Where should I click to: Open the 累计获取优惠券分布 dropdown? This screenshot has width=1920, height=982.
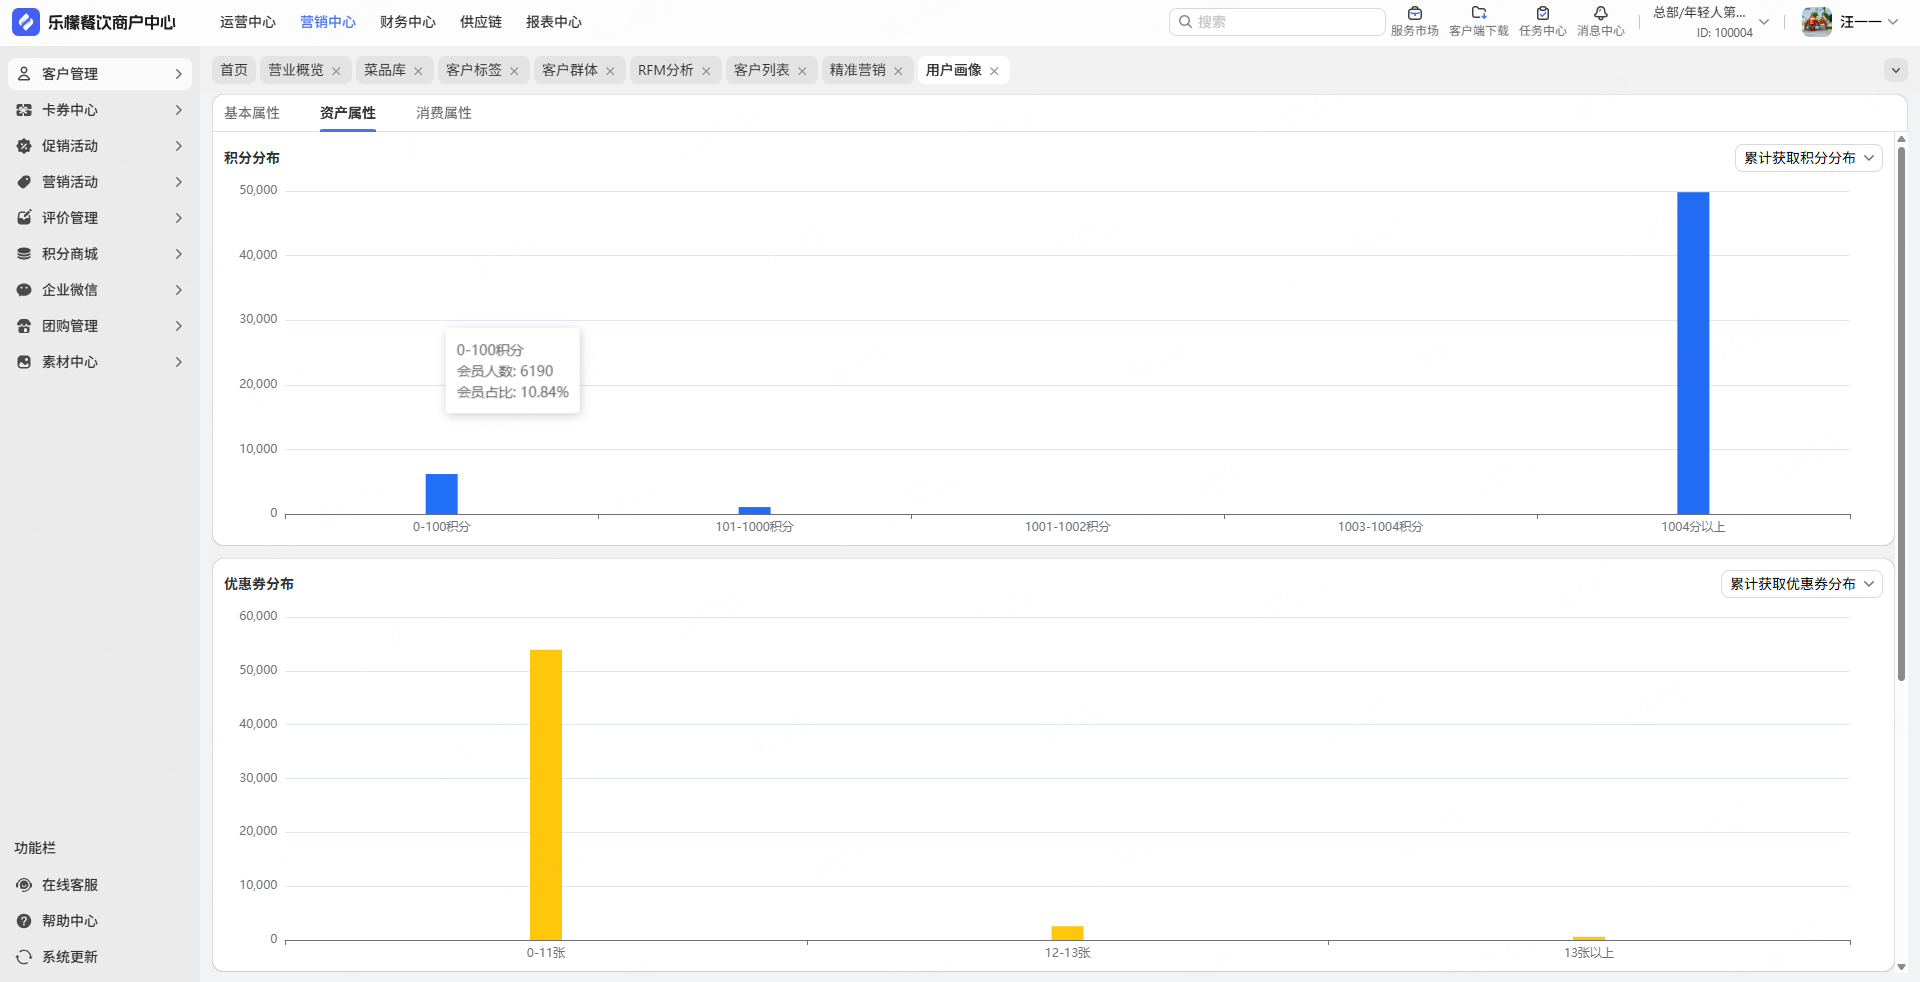point(1801,584)
